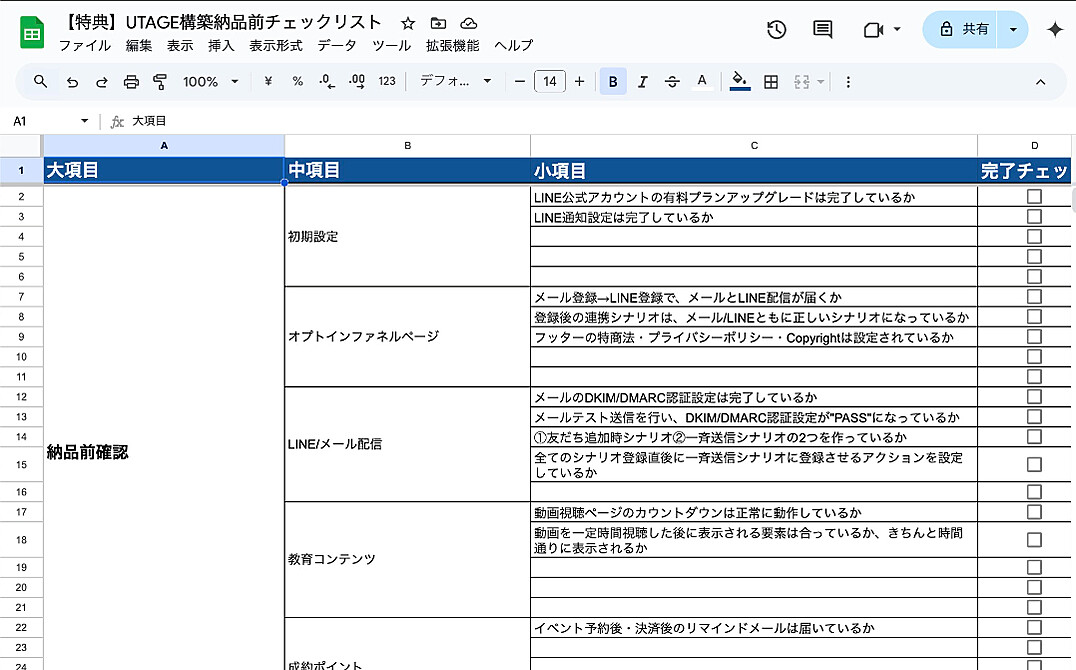This screenshot has height=670, width=1076.
Task: Open the font family デフォ... dropdown
Action: 455,82
